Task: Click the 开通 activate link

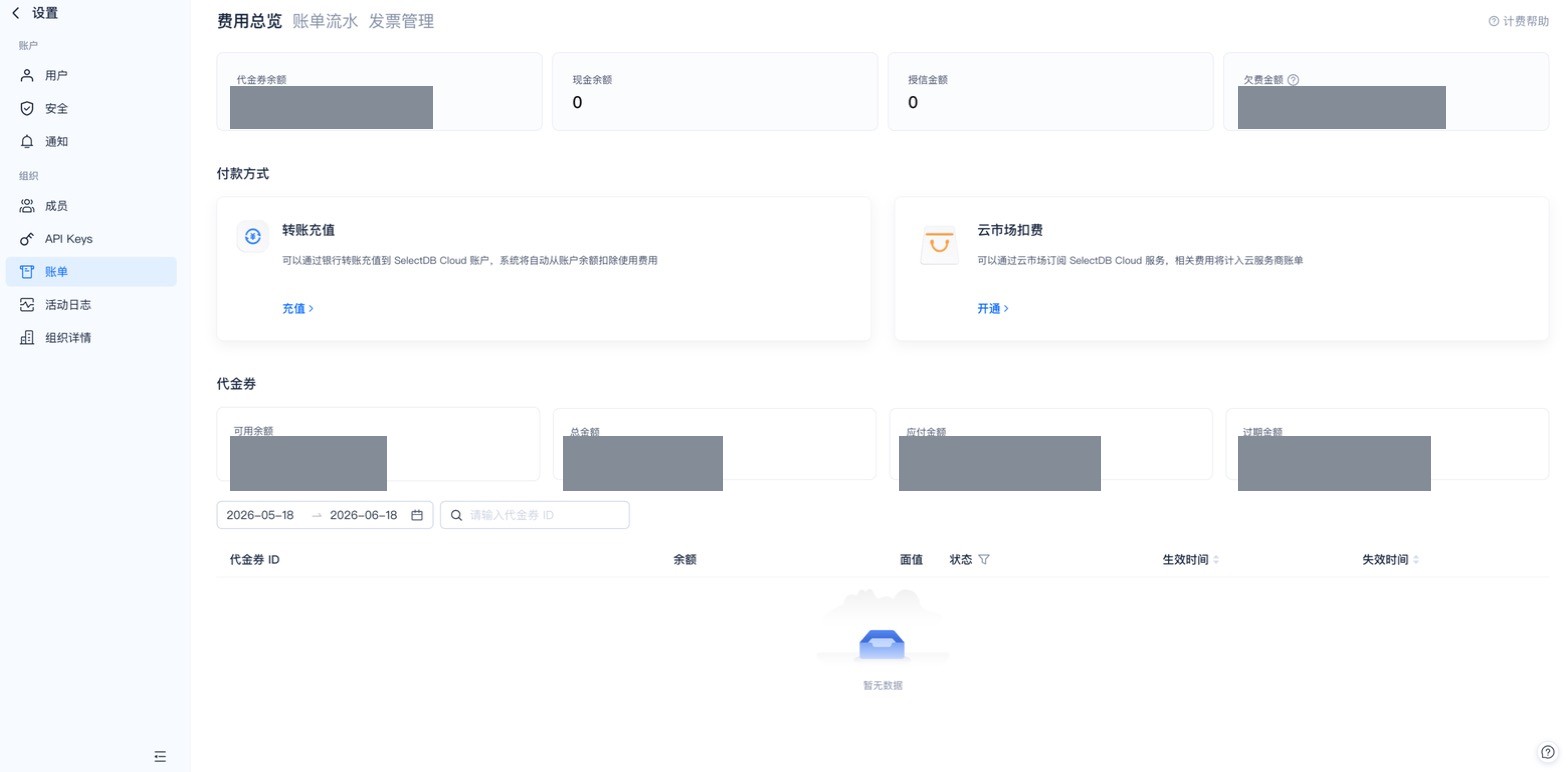Action: (x=993, y=309)
